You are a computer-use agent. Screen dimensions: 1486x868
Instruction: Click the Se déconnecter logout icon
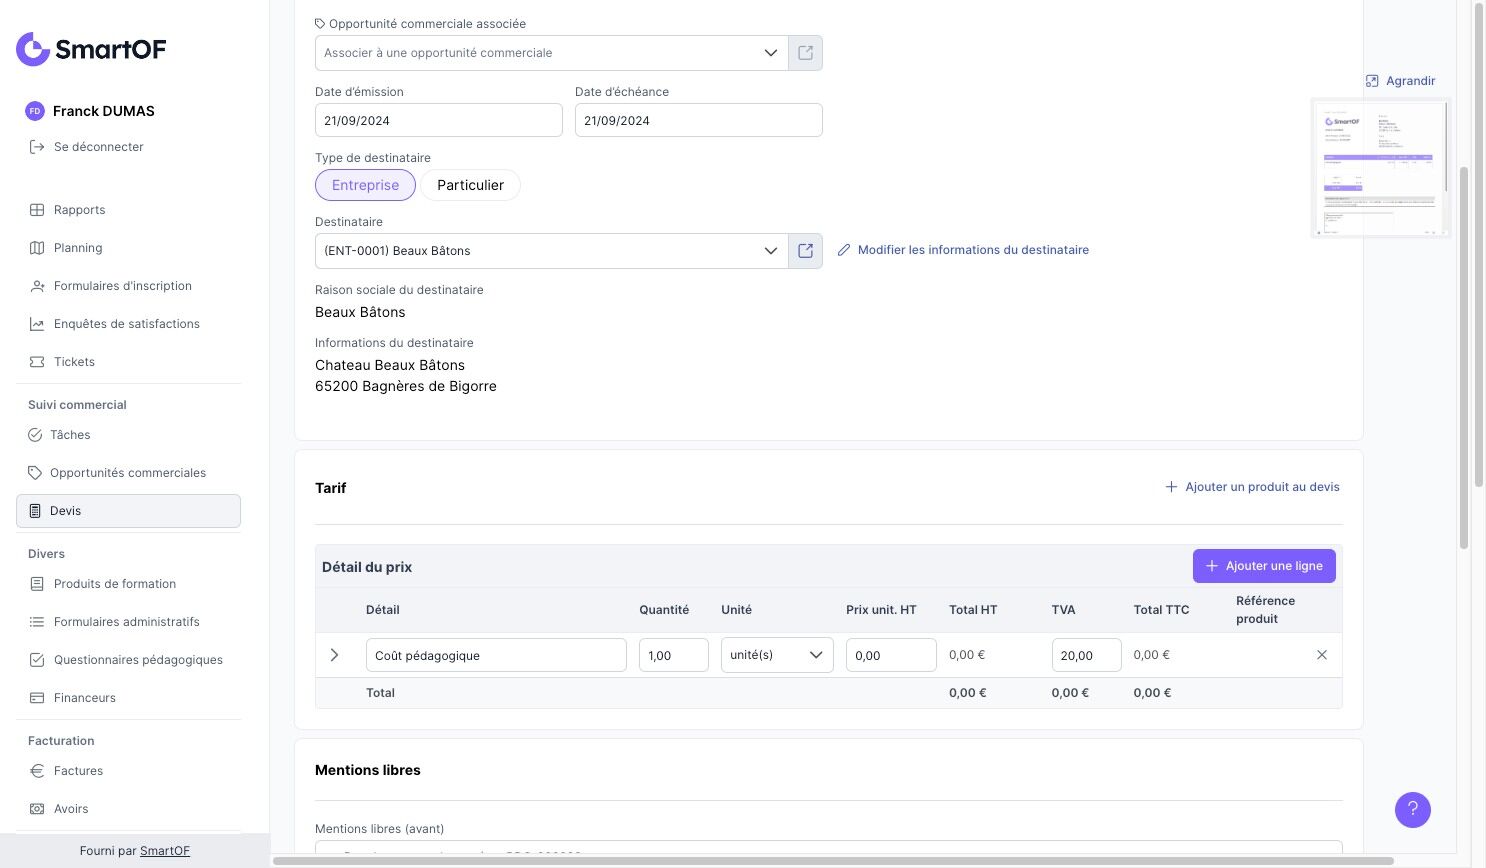point(37,147)
